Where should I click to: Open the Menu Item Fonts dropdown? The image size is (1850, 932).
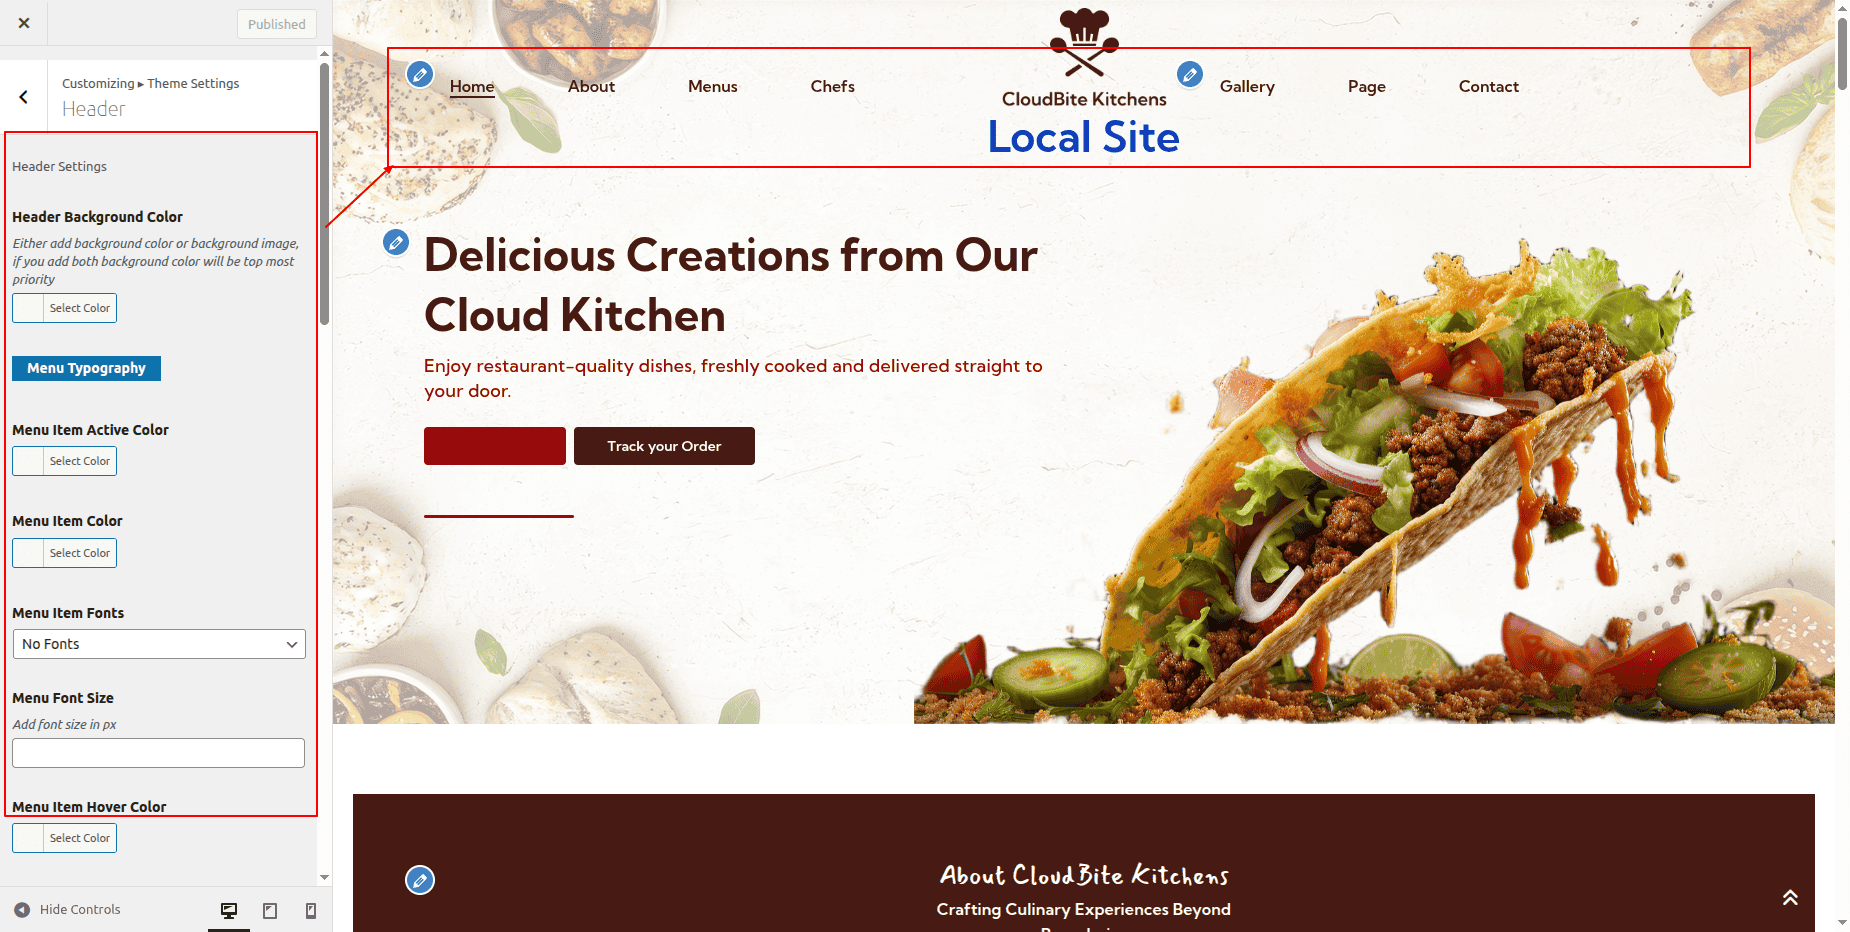click(x=159, y=644)
